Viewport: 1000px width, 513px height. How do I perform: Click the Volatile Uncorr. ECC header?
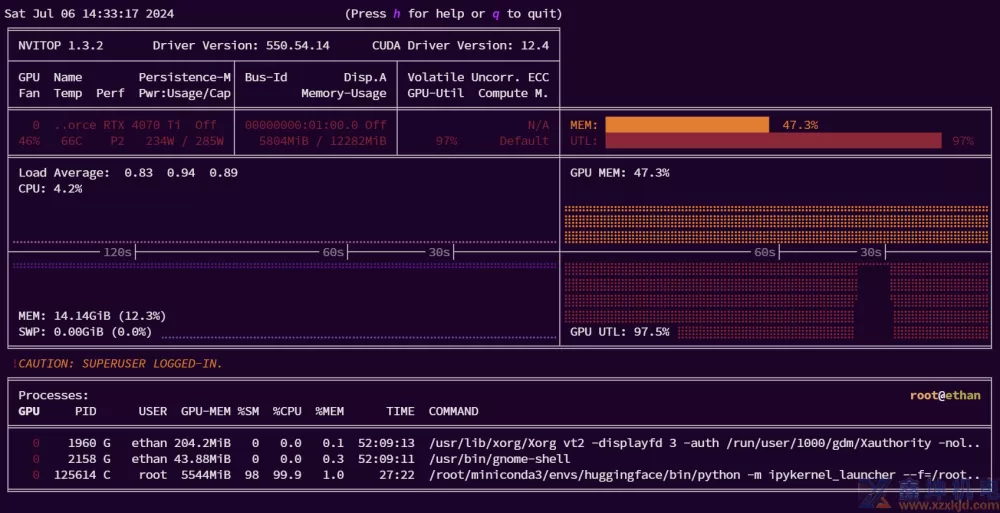point(478,77)
